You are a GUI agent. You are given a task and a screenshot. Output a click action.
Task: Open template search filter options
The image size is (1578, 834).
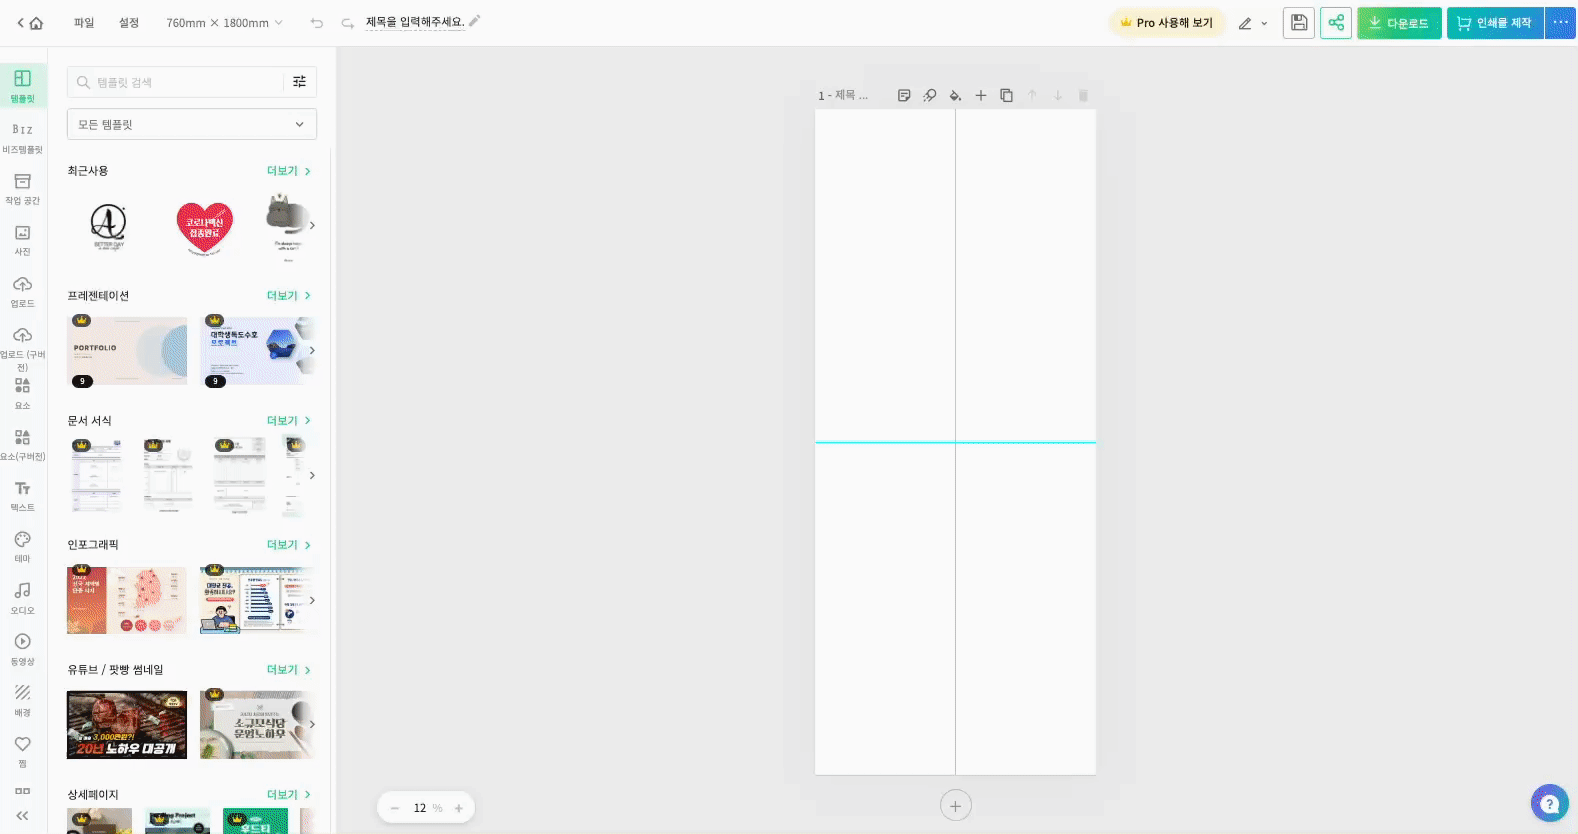pos(300,82)
